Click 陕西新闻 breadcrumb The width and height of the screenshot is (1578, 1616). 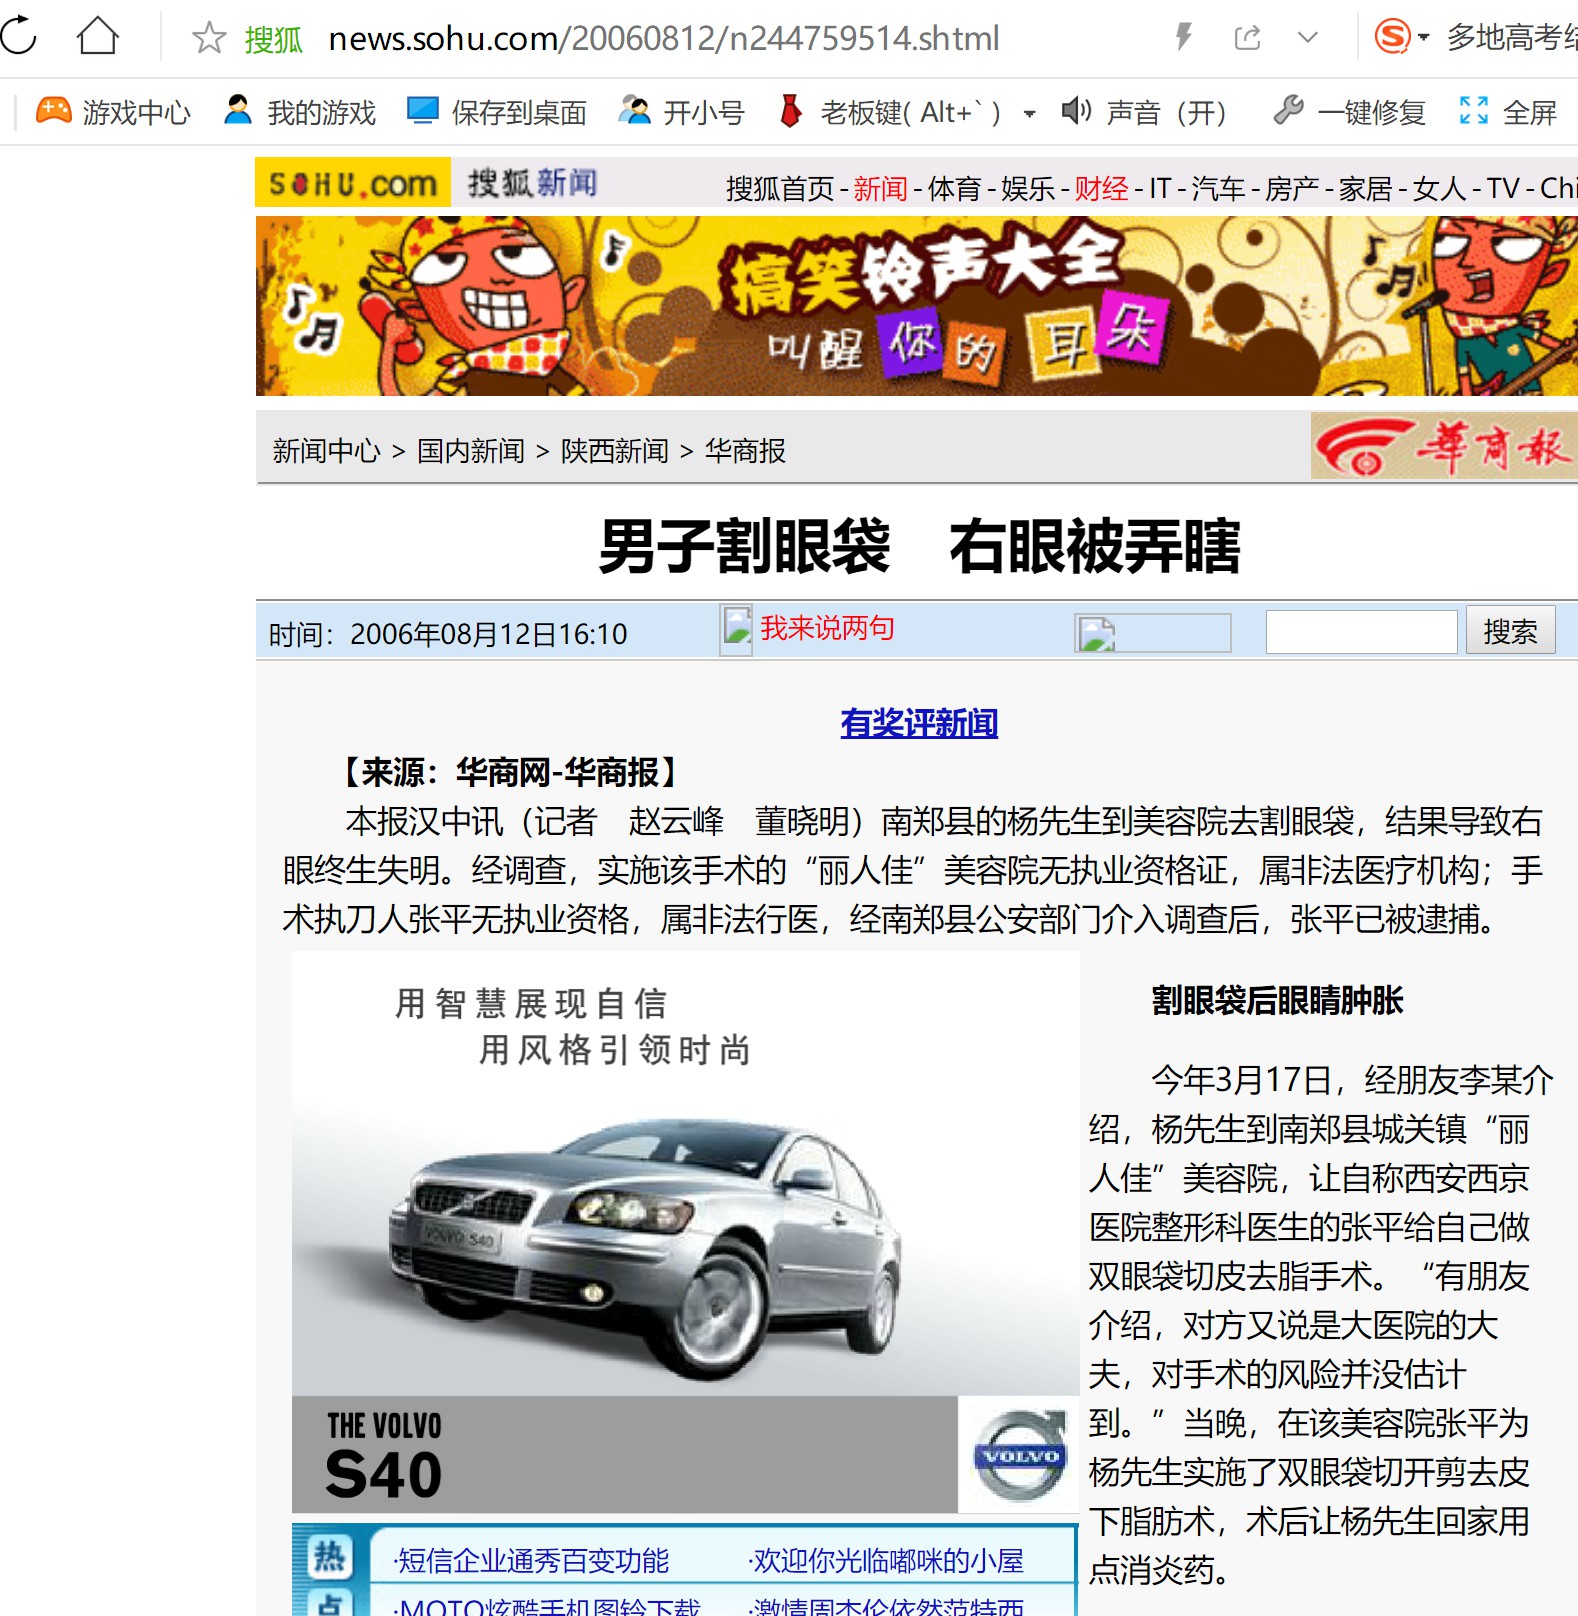pos(615,451)
